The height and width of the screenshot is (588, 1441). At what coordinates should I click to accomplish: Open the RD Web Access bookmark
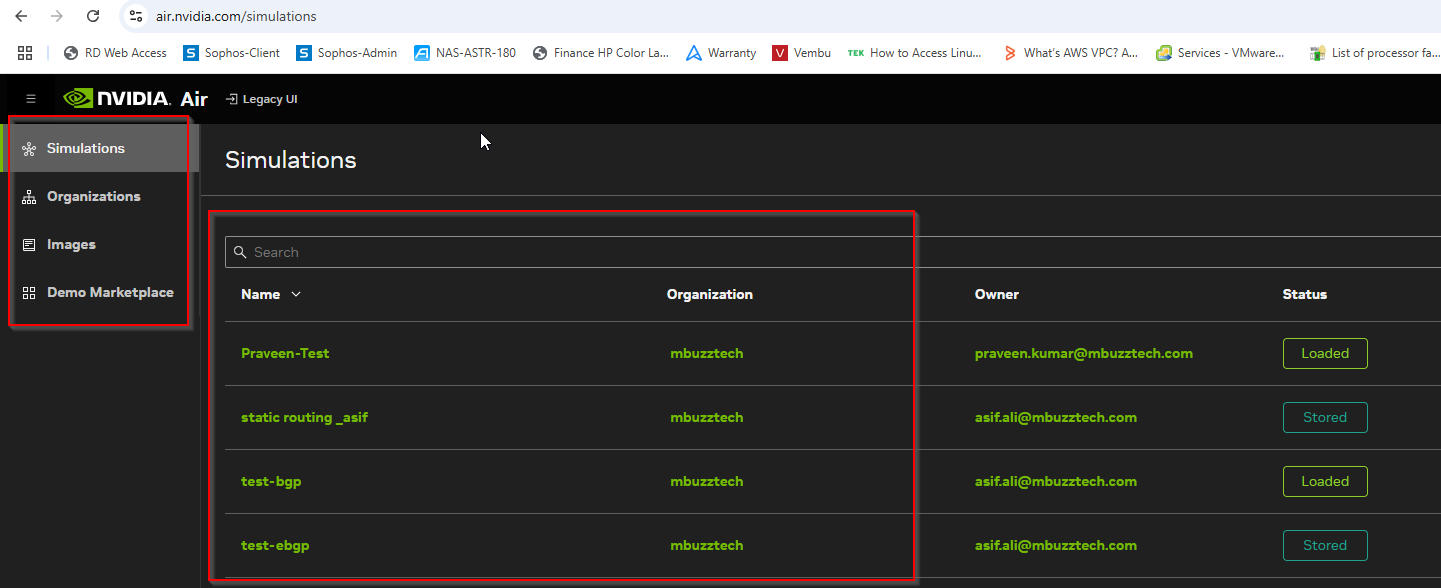(114, 53)
